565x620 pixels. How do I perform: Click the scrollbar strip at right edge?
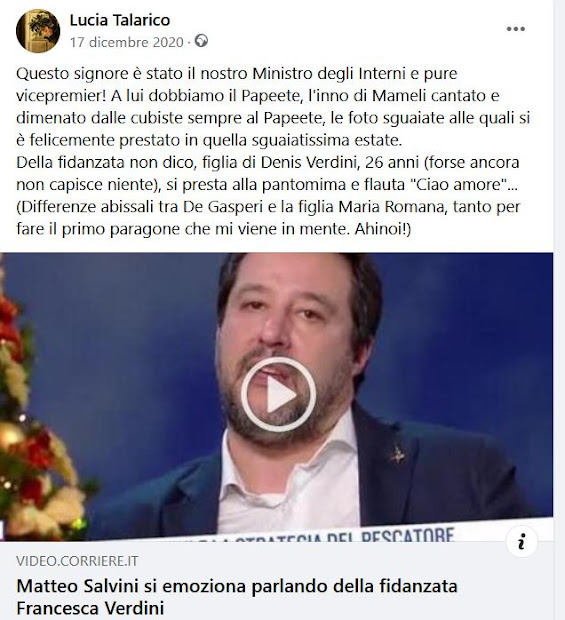(x=559, y=310)
